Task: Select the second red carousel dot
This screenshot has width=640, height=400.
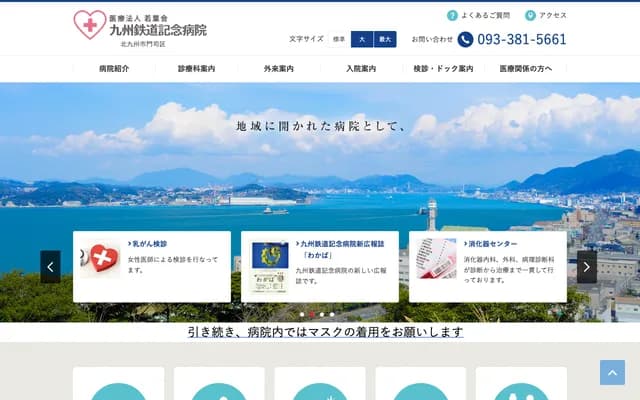Action: [x=312, y=314]
